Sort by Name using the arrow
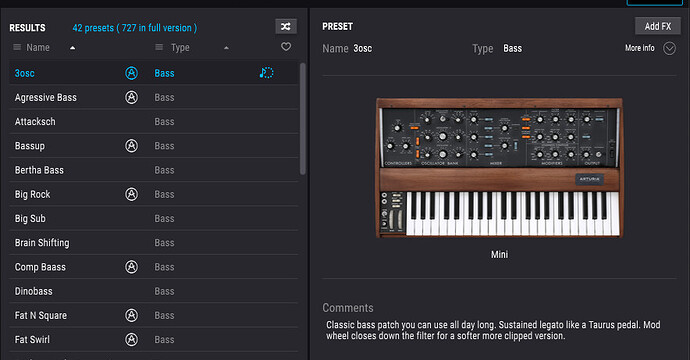Viewport: 690px width, 360px height. [x=73, y=48]
